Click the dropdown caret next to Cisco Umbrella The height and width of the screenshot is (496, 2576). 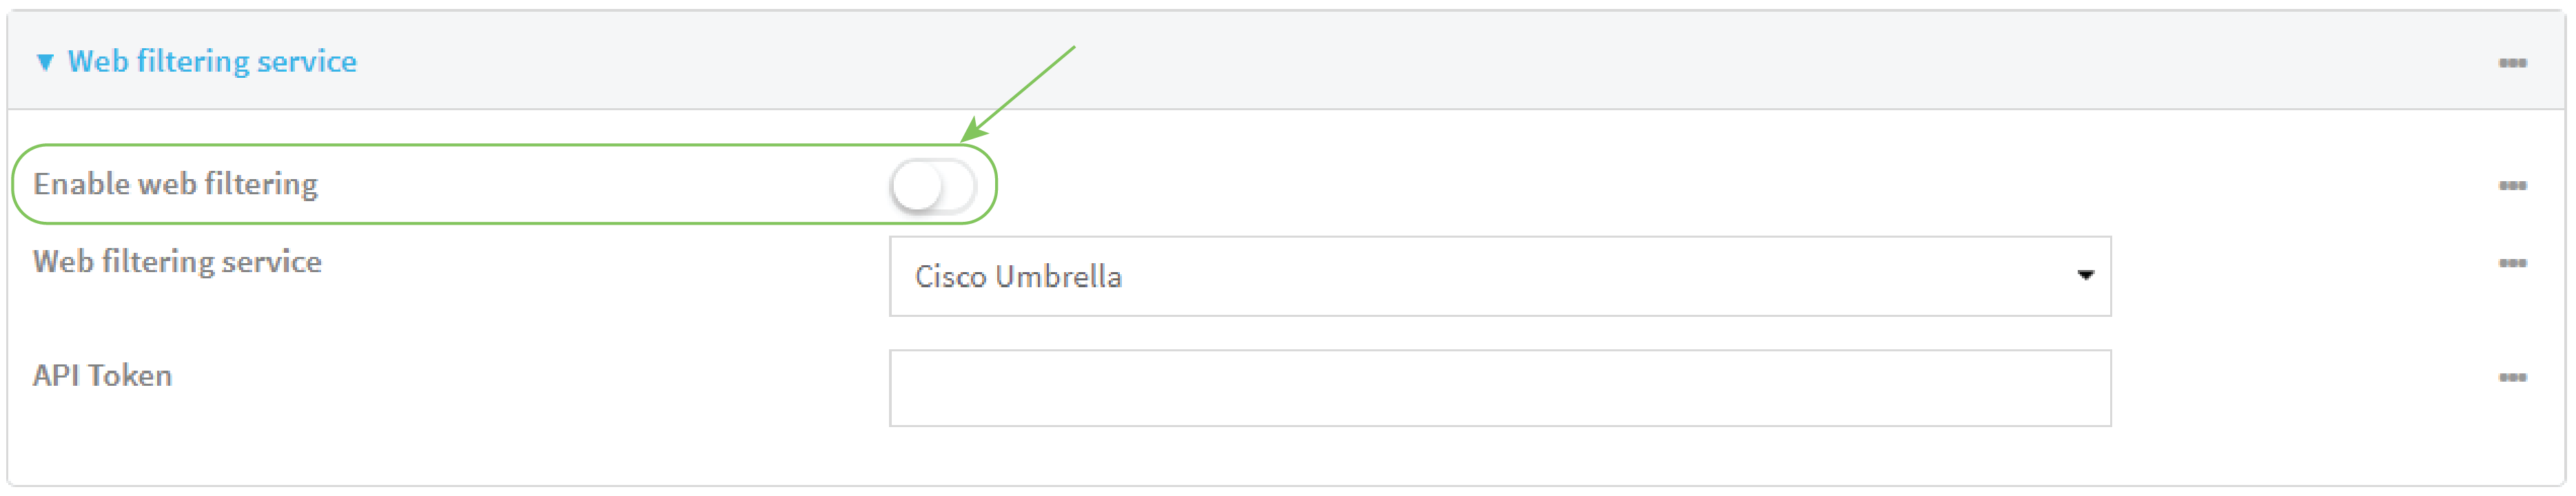(2085, 276)
